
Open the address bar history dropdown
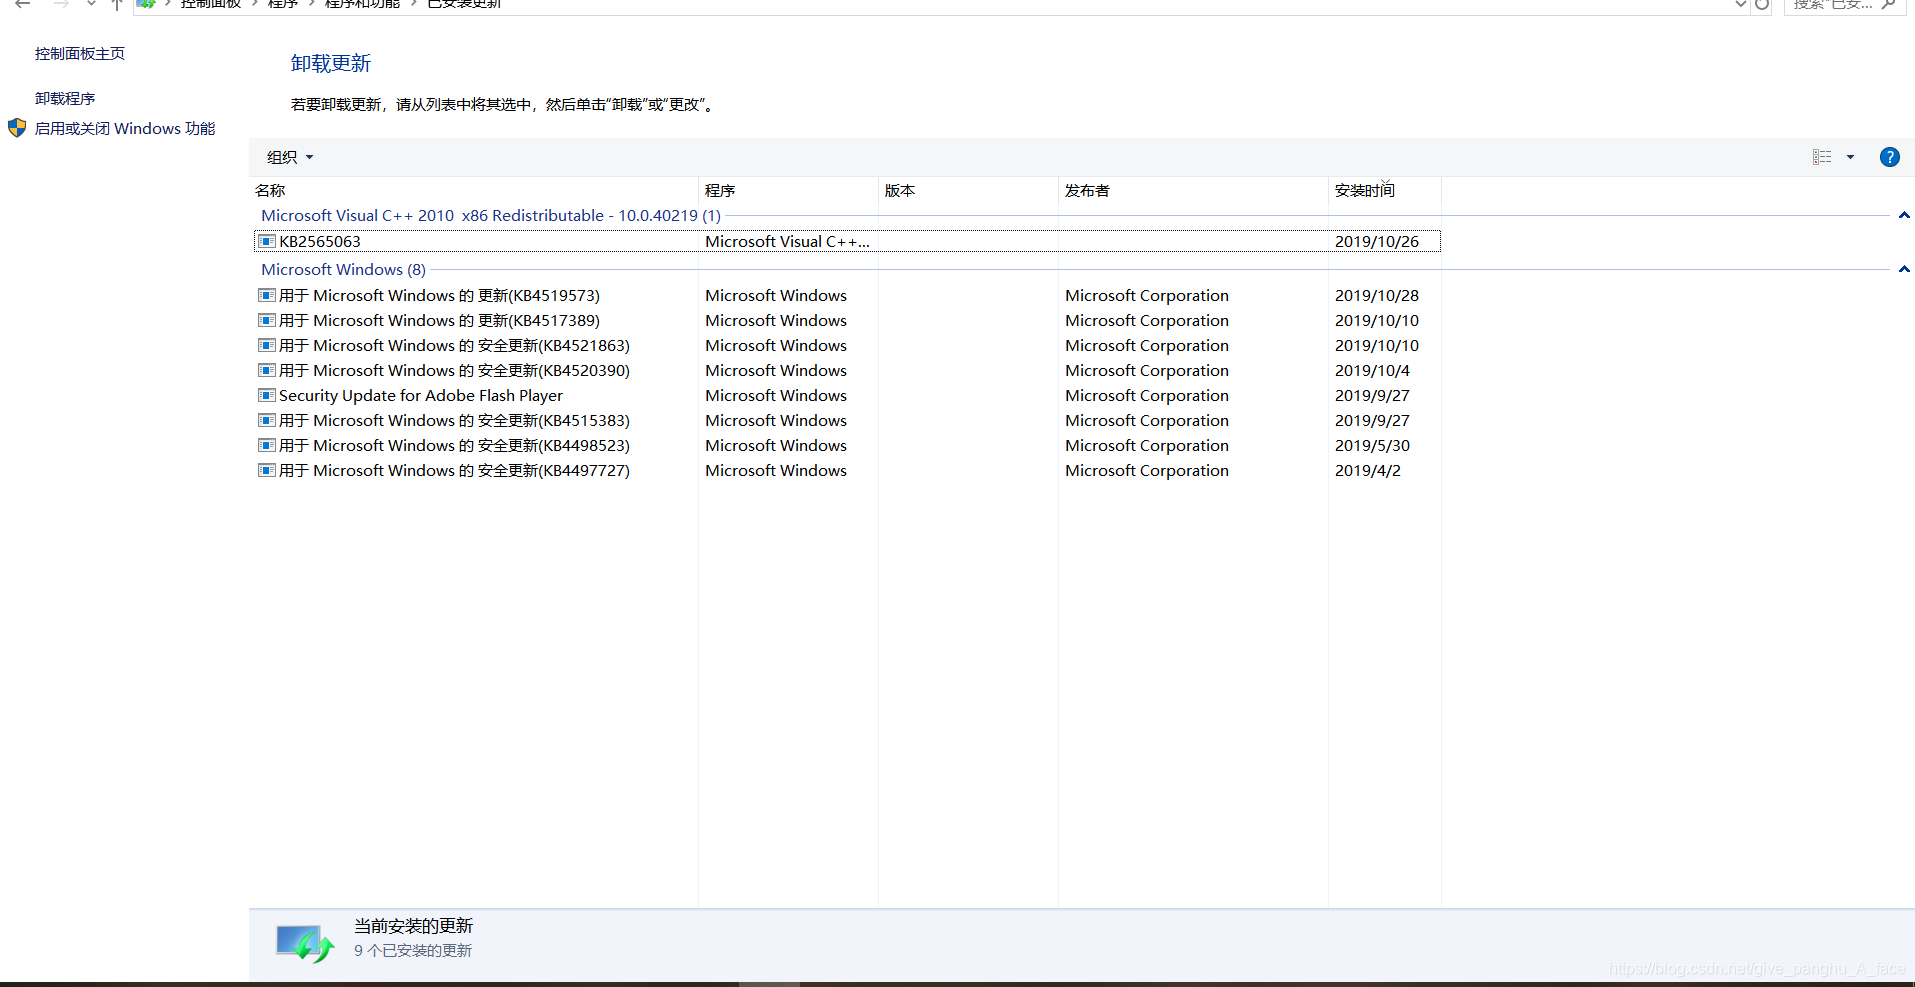pyautogui.click(x=1740, y=5)
